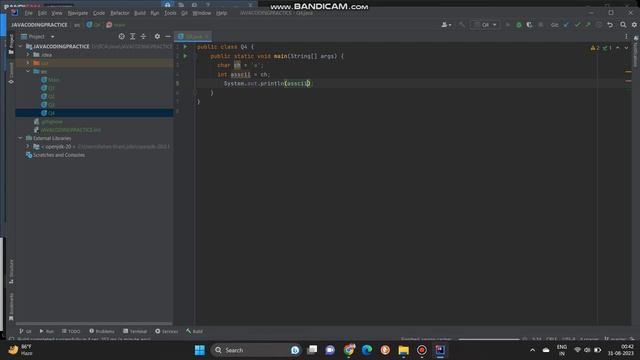Open the View menu
This screenshot has width=640, height=360.
click(x=57, y=13)
